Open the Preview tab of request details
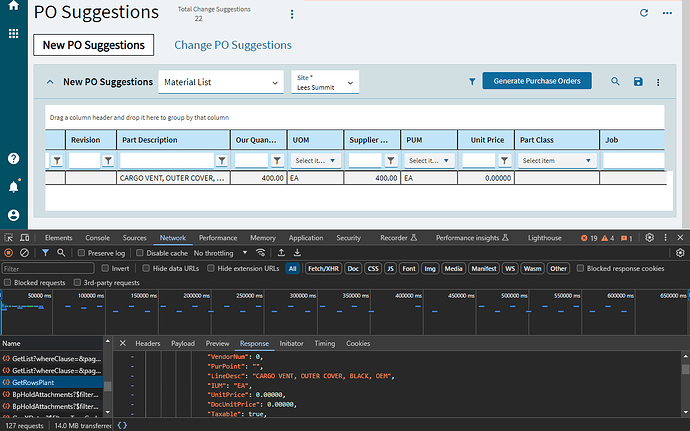690x431 pixels. (x=217, y=343)
